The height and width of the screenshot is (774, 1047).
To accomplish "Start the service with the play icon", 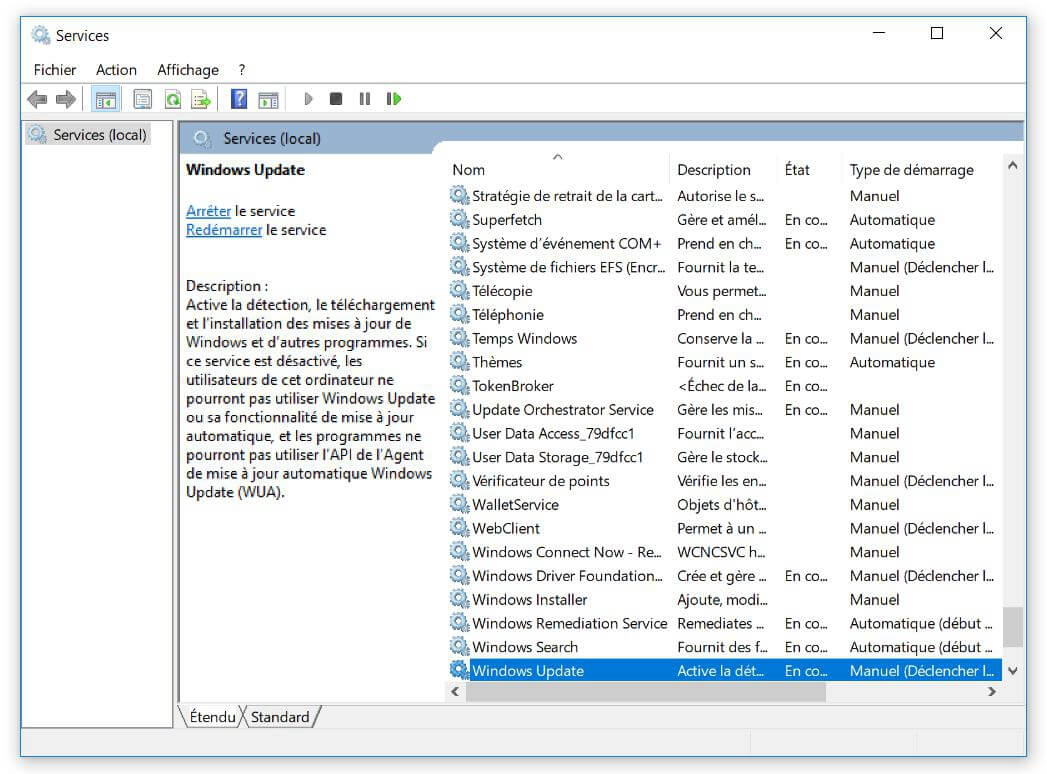I will (x=308, y=99).
